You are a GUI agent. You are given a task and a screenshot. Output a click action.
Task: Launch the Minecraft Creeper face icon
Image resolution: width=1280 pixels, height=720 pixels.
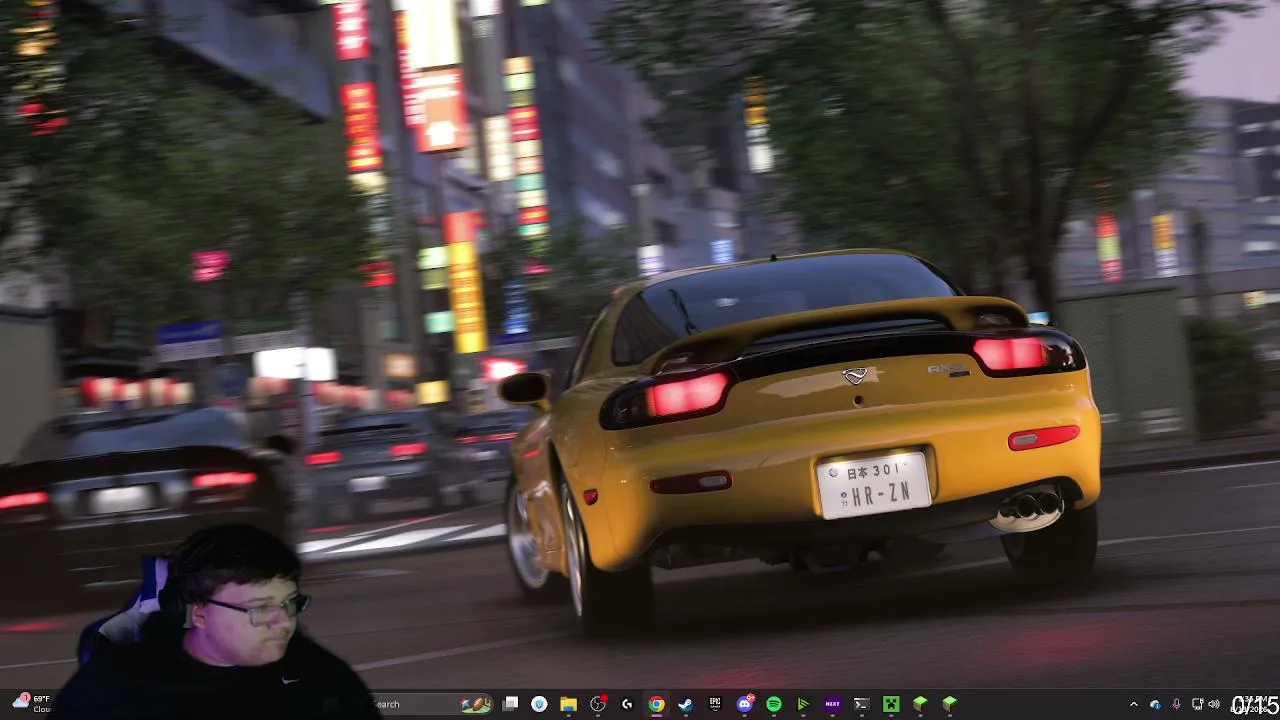coord(890,704)
